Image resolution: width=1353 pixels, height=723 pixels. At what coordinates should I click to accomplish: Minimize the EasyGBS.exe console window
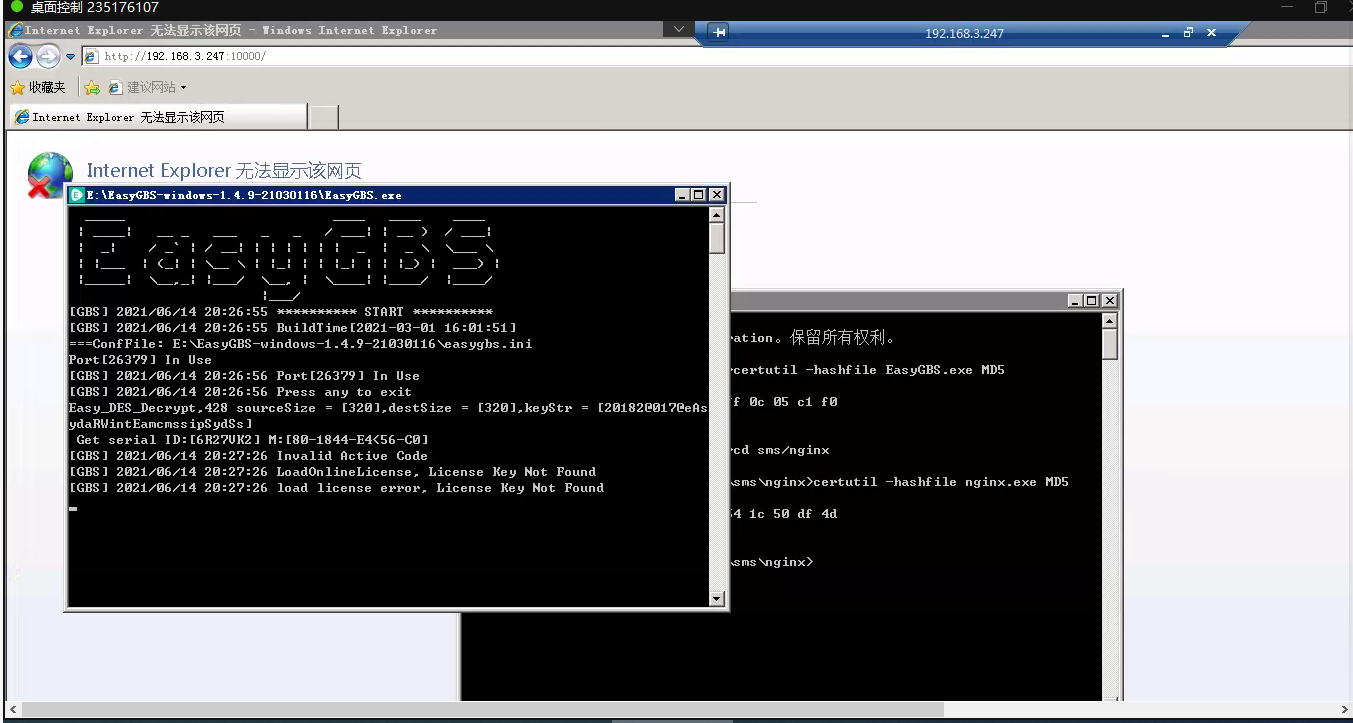click(x=682, y=195)
